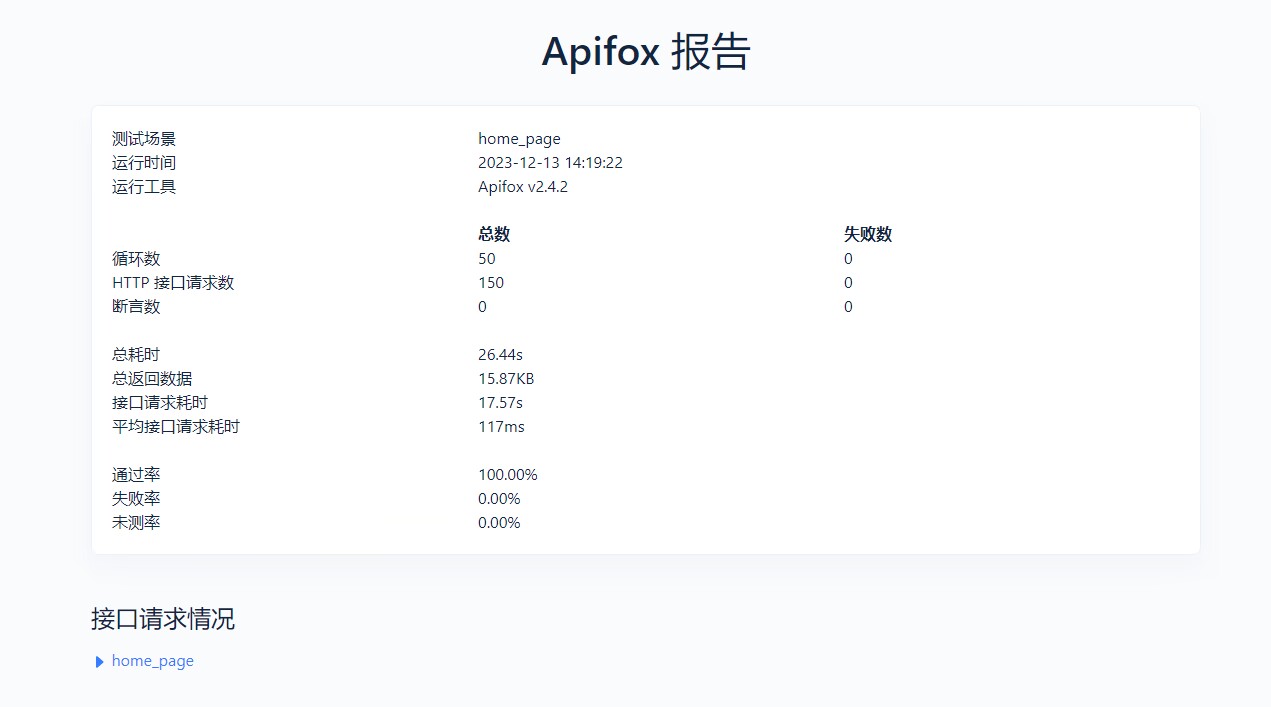Click the 总返回数据 value 15.87KB

(x=506, y=379)
